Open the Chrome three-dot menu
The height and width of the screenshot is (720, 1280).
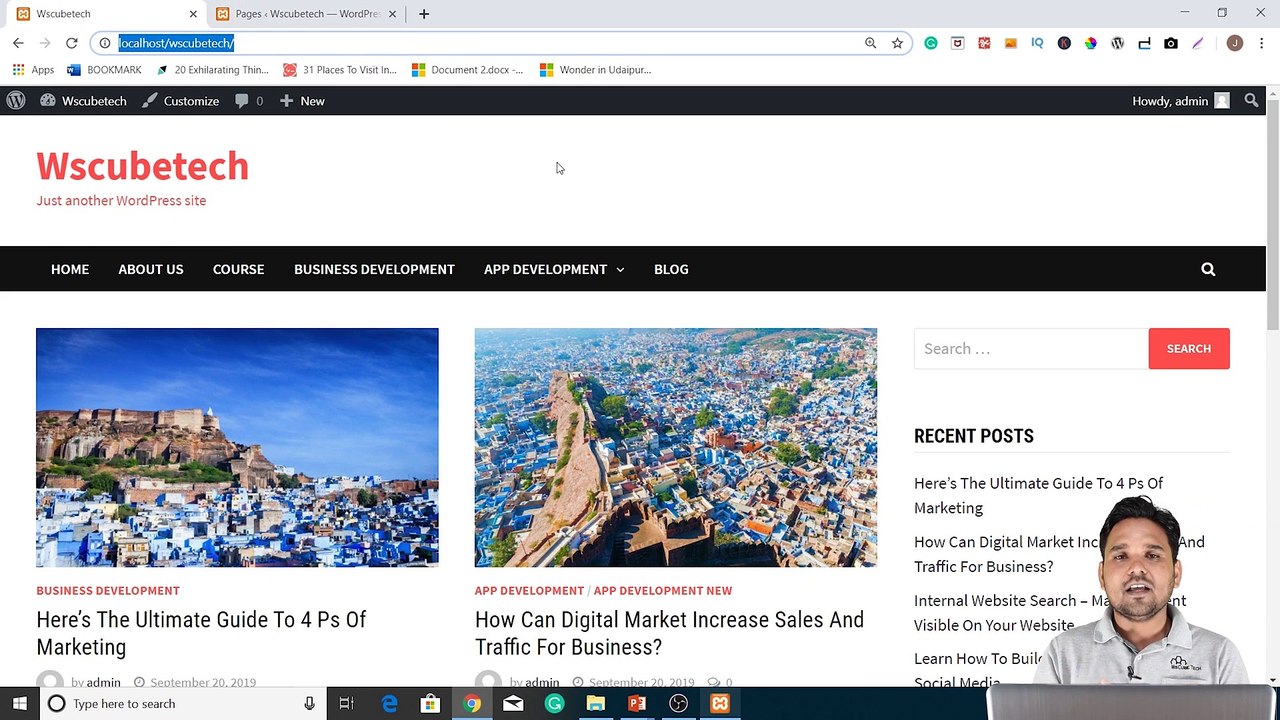(1261, 43)
